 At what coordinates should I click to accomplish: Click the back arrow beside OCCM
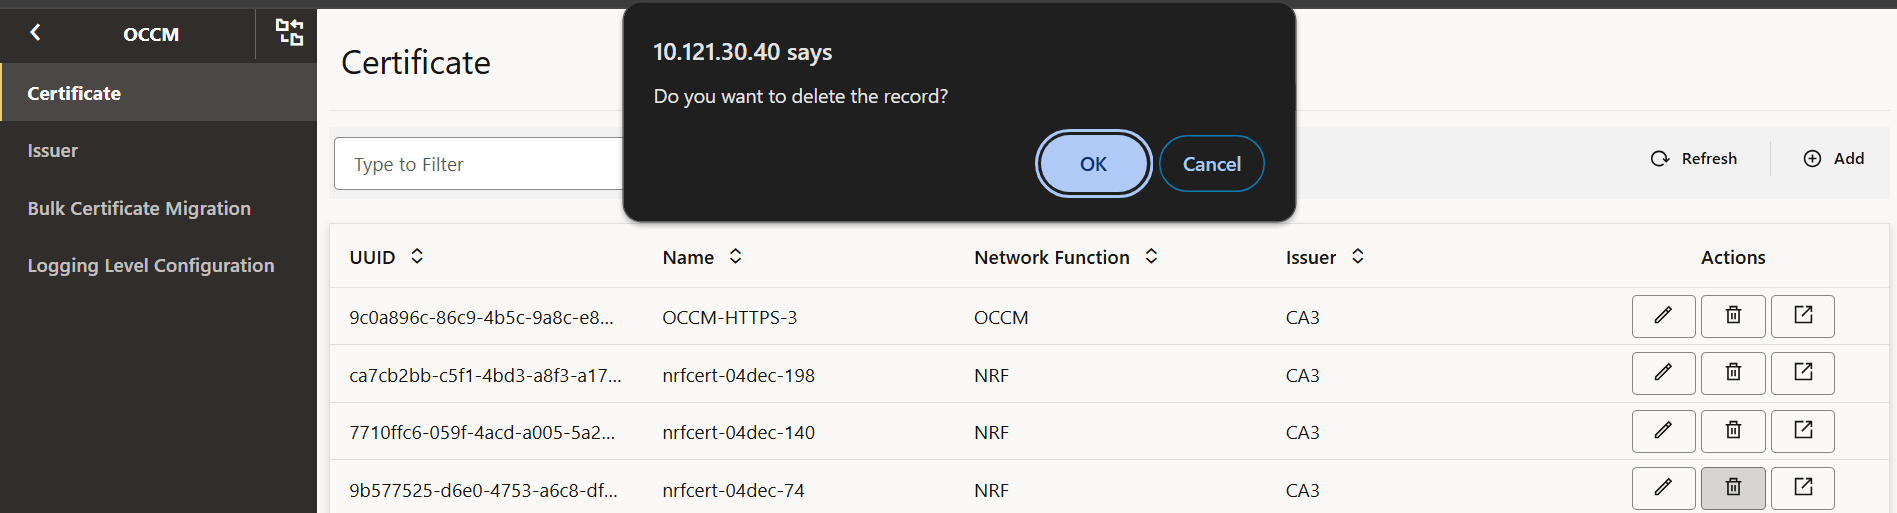tap(35, 33)
